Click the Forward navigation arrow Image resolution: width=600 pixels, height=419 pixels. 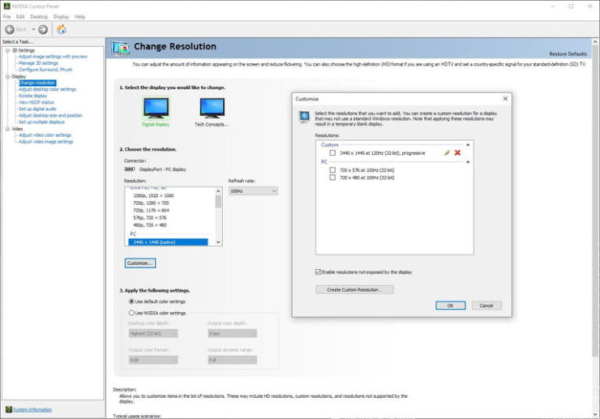point(43,29)
